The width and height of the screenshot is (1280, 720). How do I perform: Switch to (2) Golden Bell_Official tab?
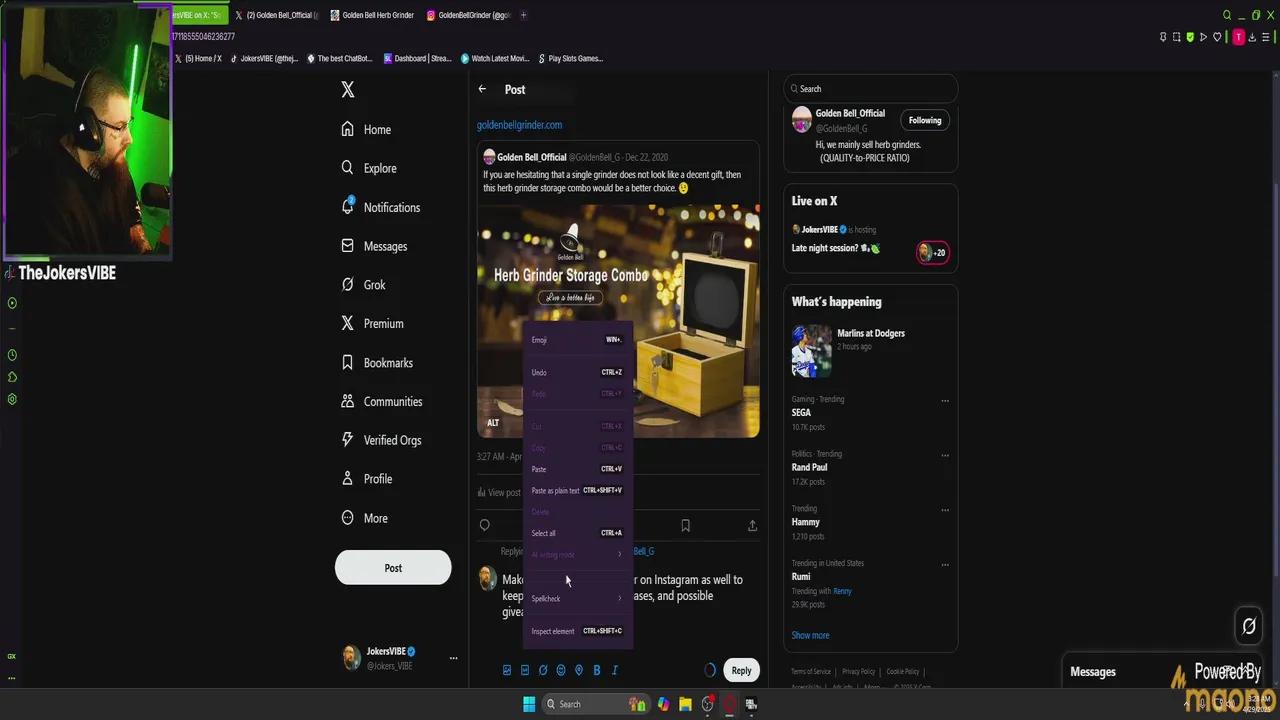(276, 15)
